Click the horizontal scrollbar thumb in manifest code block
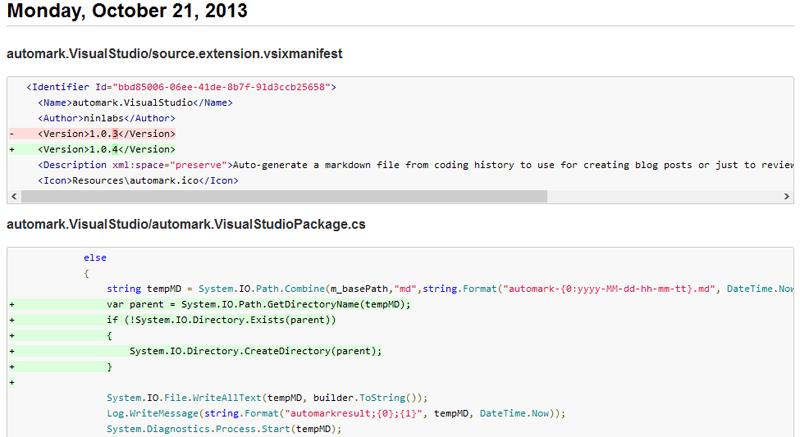 pyautogui.click(x=284, y=196)
